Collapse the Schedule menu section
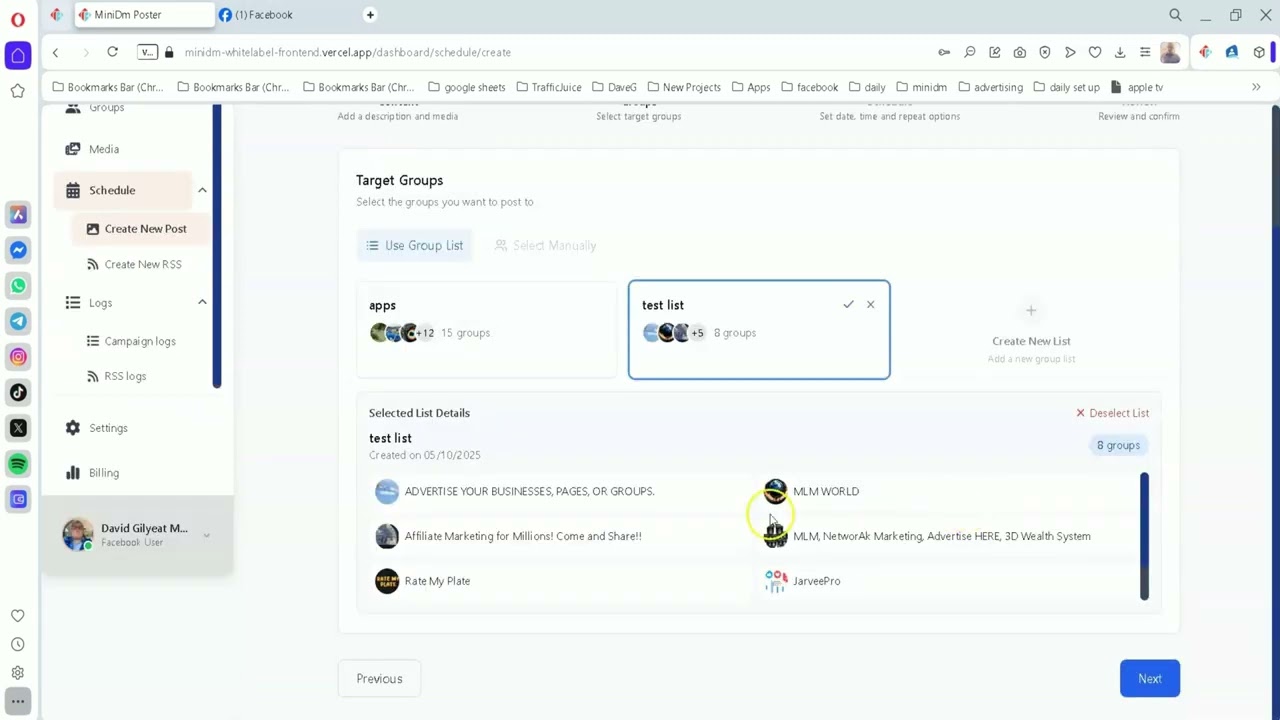 click(x=202, y=190)
